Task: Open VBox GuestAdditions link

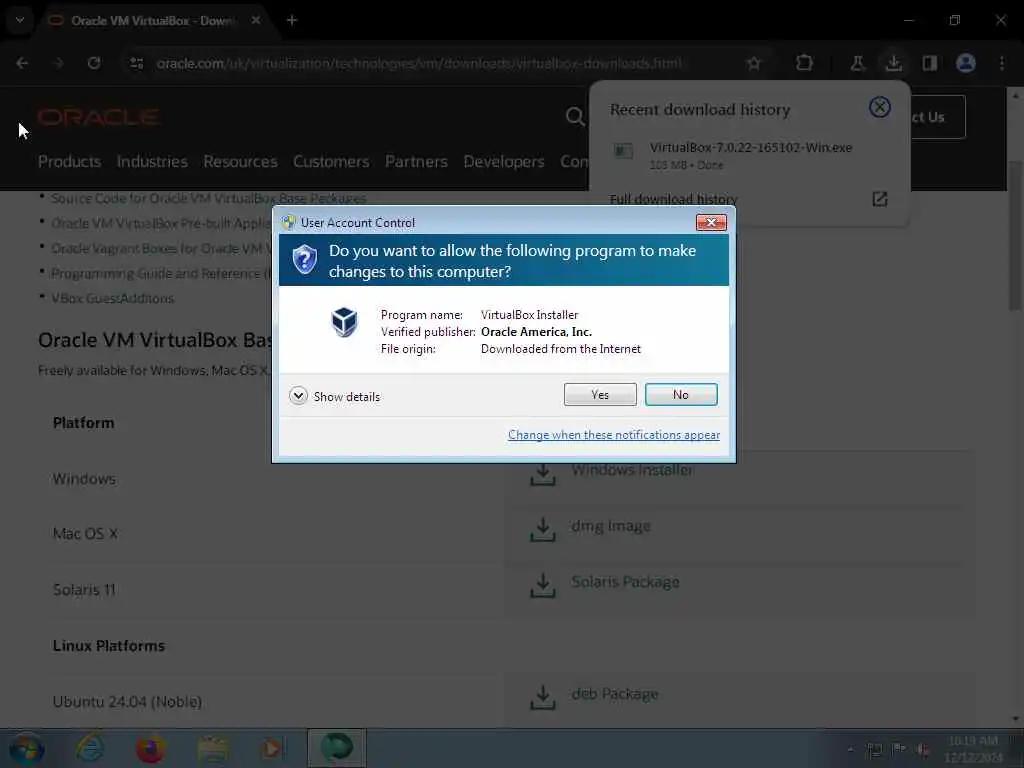Action: (x=112, y=298)
